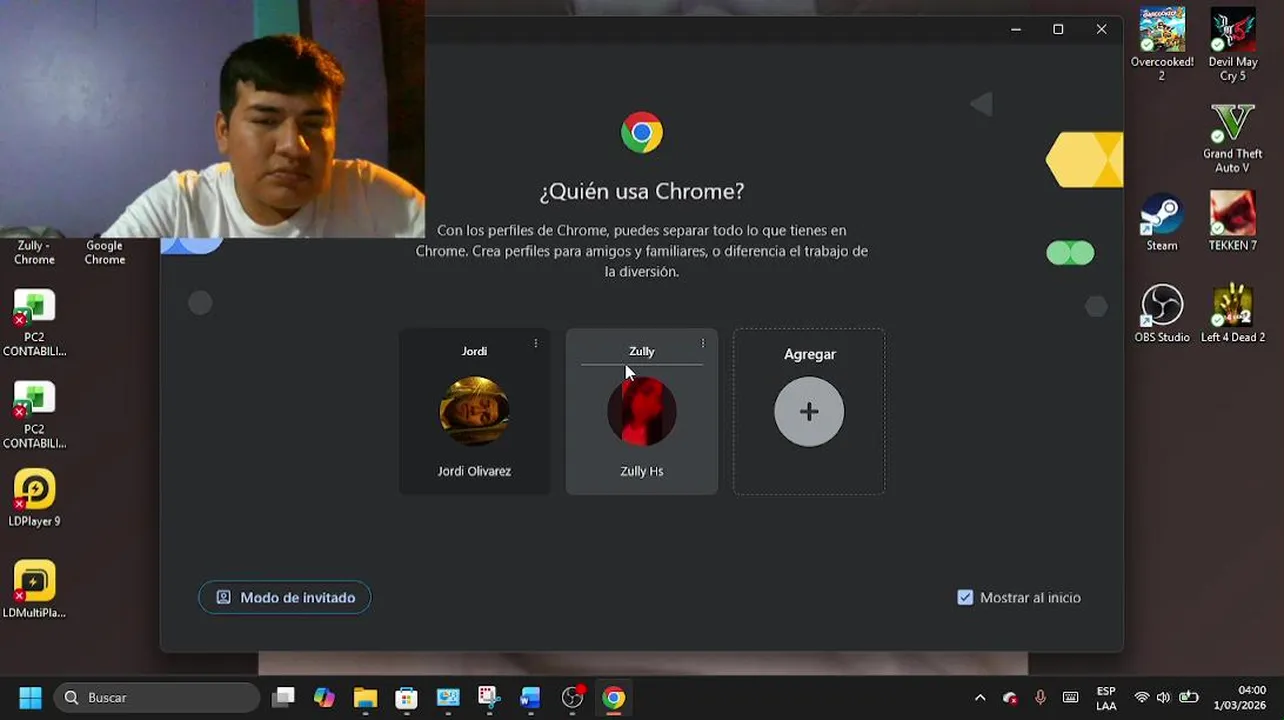This screenshot has height=720, width=1284.
Task: Open the taskbar icon between Store and Snipping Tool
Action: click(x=447, y=697)
